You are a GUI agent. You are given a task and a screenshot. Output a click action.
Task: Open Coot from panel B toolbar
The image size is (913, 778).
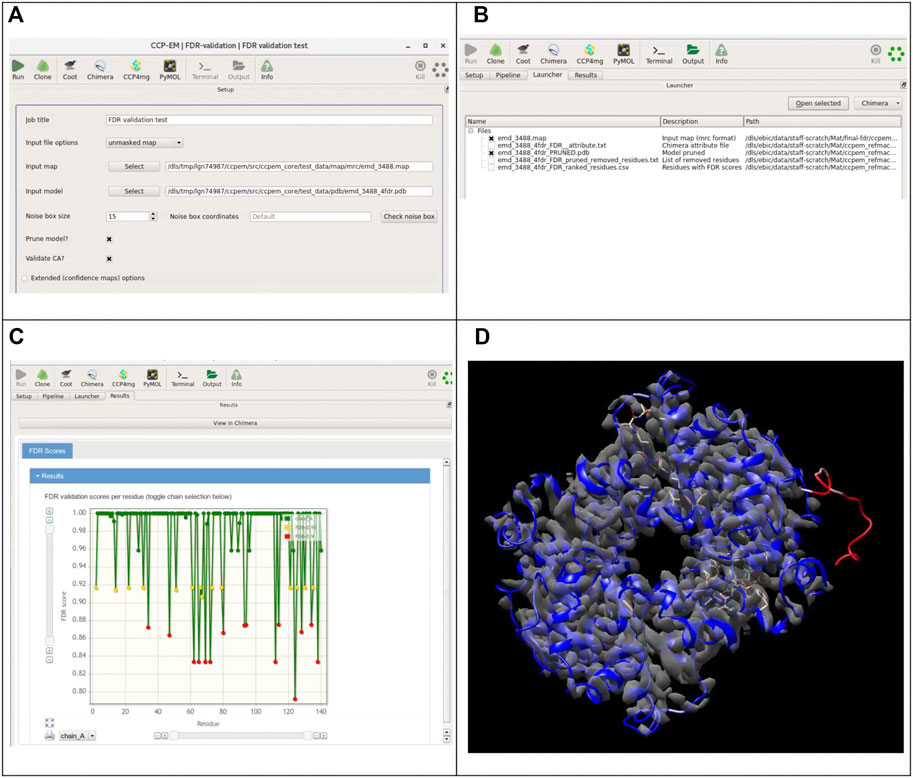(x=523, y=54)
